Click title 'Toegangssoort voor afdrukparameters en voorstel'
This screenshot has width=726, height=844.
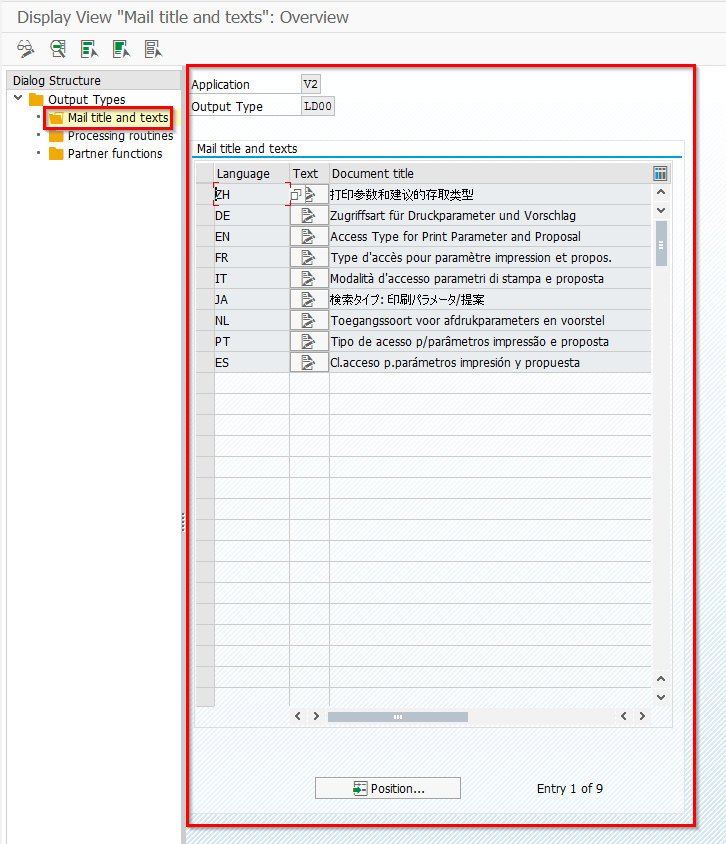click(x=468, y=320)
